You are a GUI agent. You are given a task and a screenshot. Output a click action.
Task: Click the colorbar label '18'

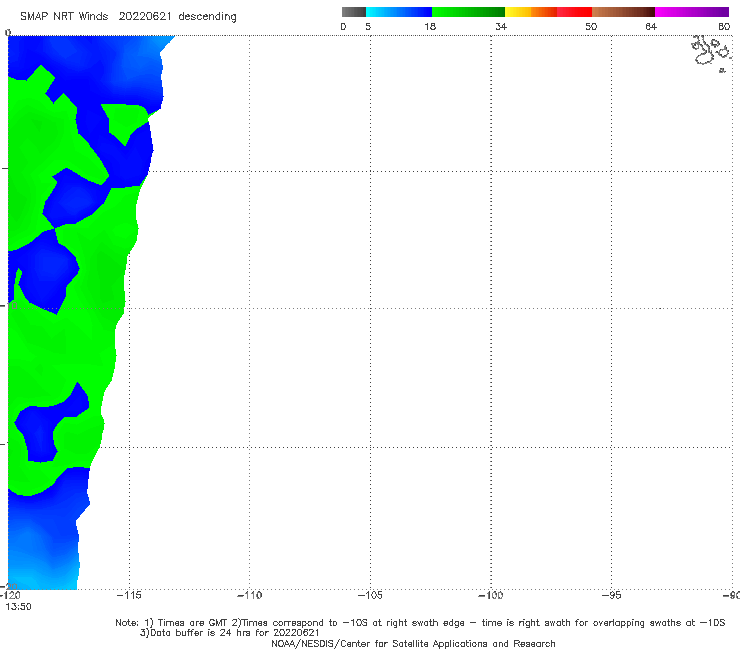click(430, 27)
